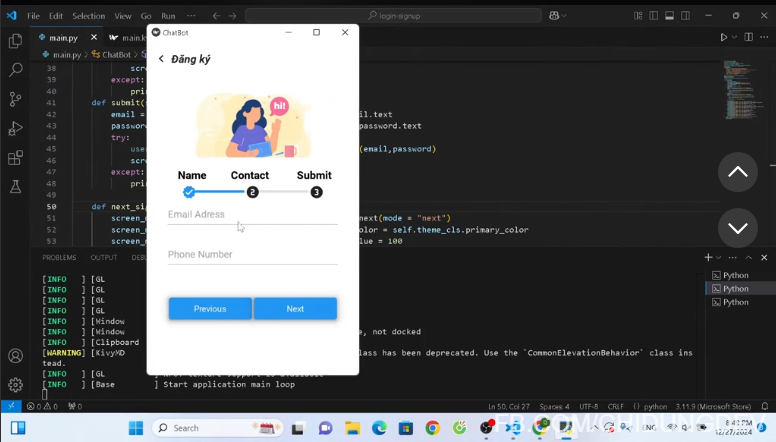Open the run button dropdown arrow

click(734, 37)
